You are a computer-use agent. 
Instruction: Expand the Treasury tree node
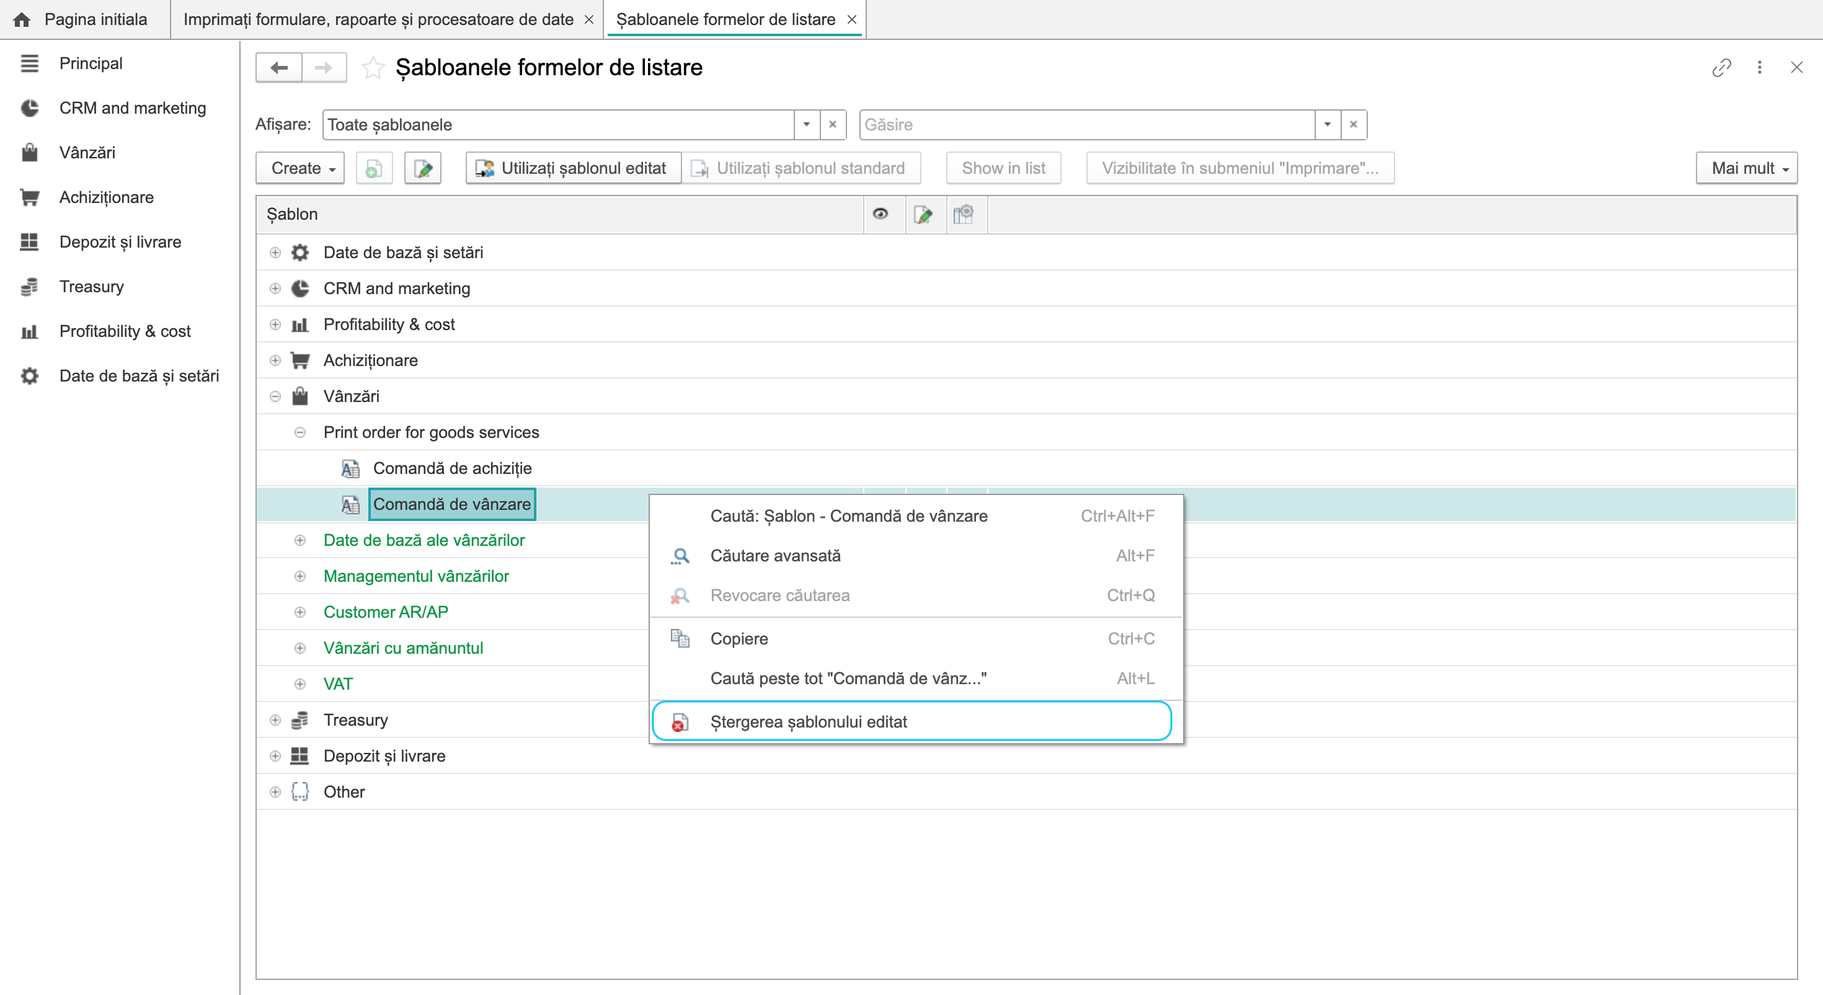pos(275,721)
